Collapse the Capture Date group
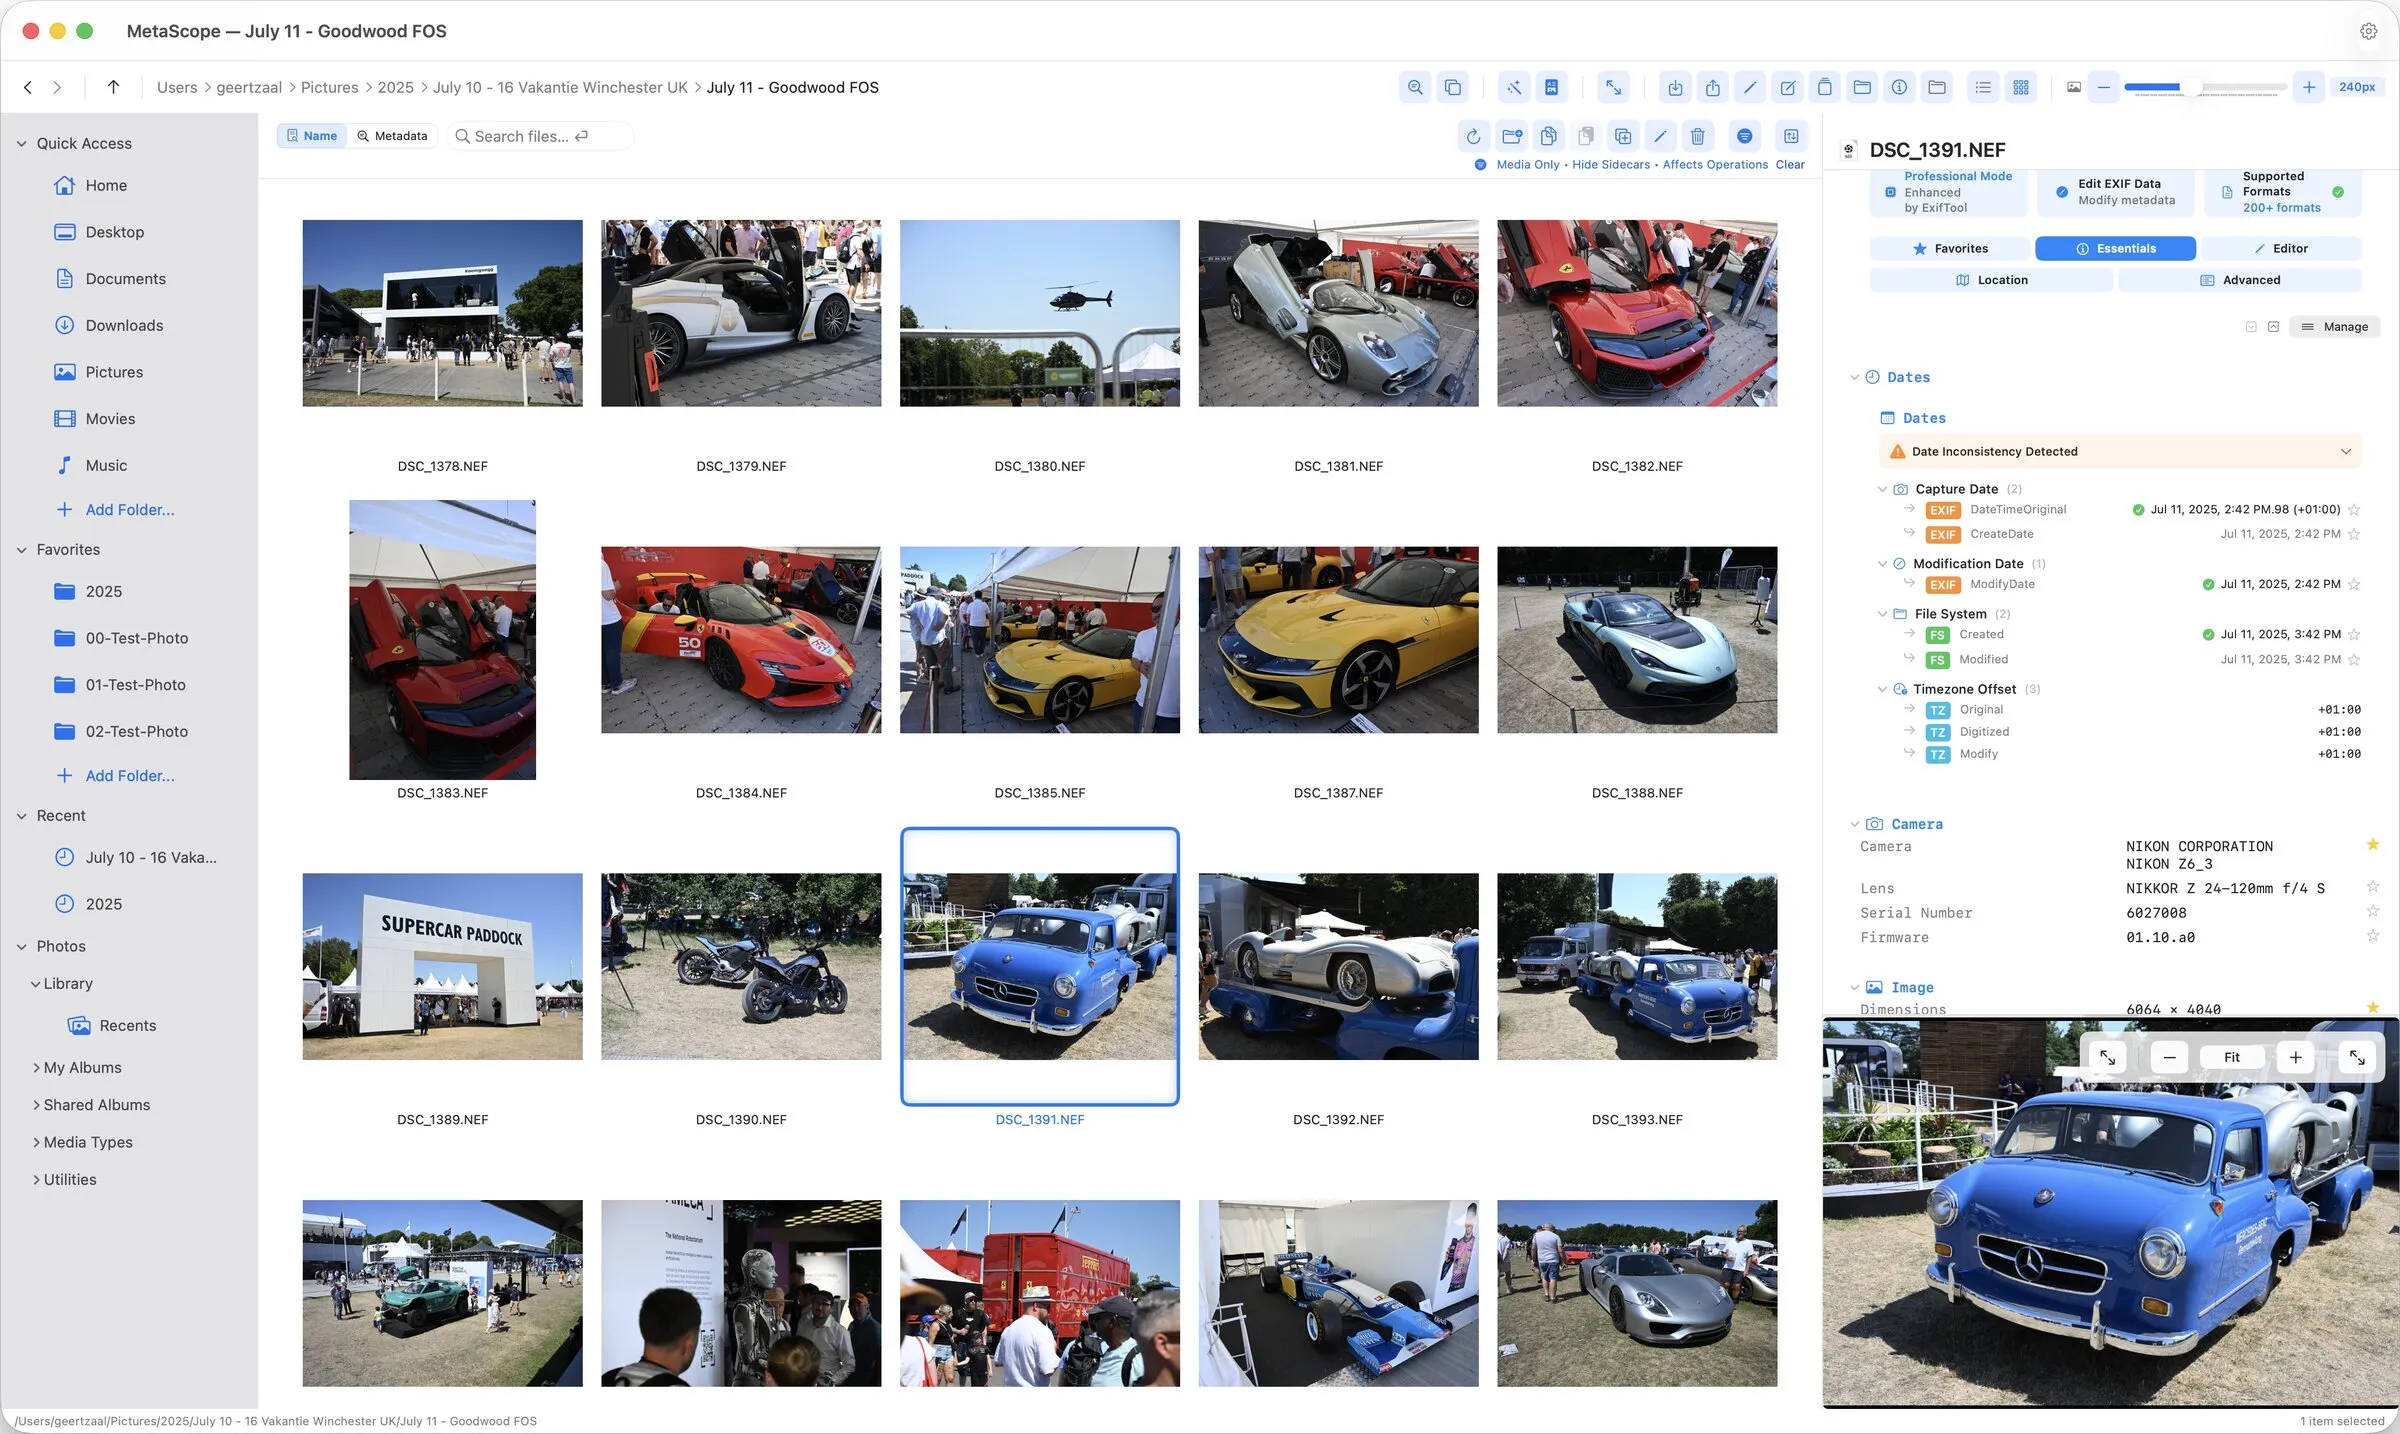This screenshot has height=1434, width=2400. point(1883,489)
